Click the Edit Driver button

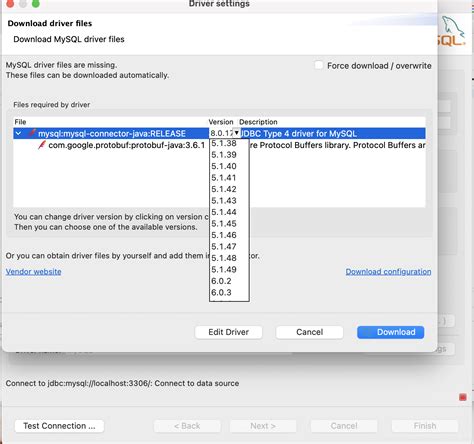click(229, 332)
